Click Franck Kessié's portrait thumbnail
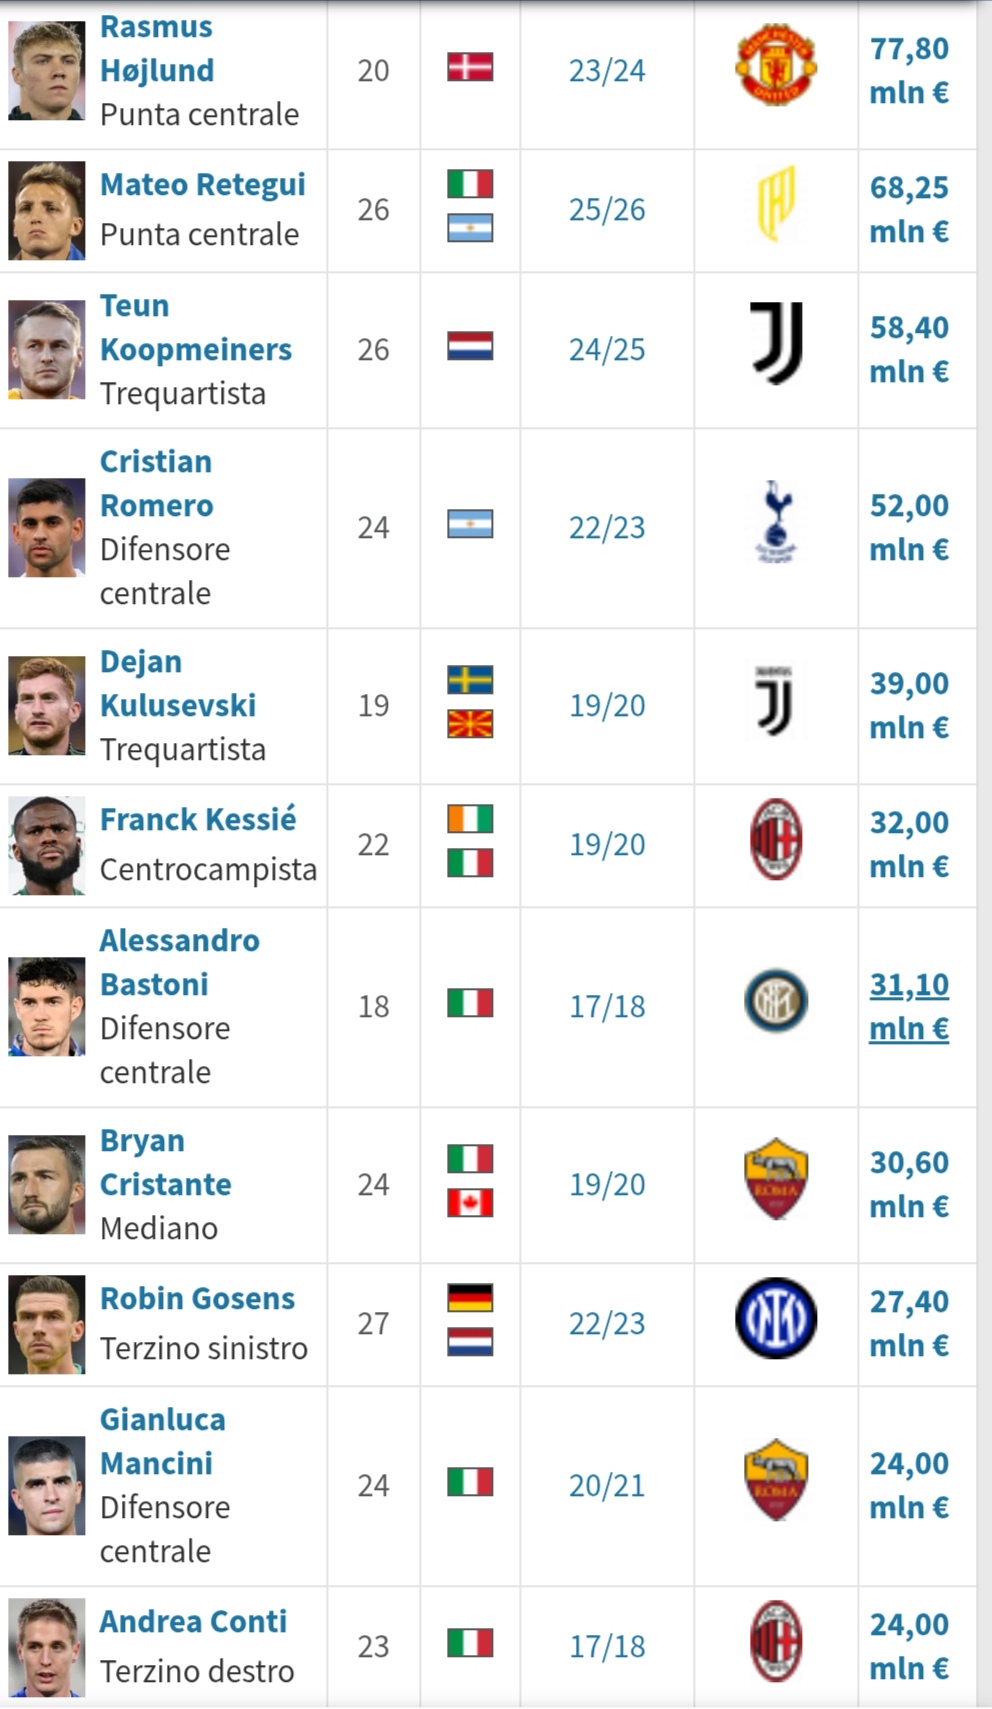 click(x=47, y=845)
